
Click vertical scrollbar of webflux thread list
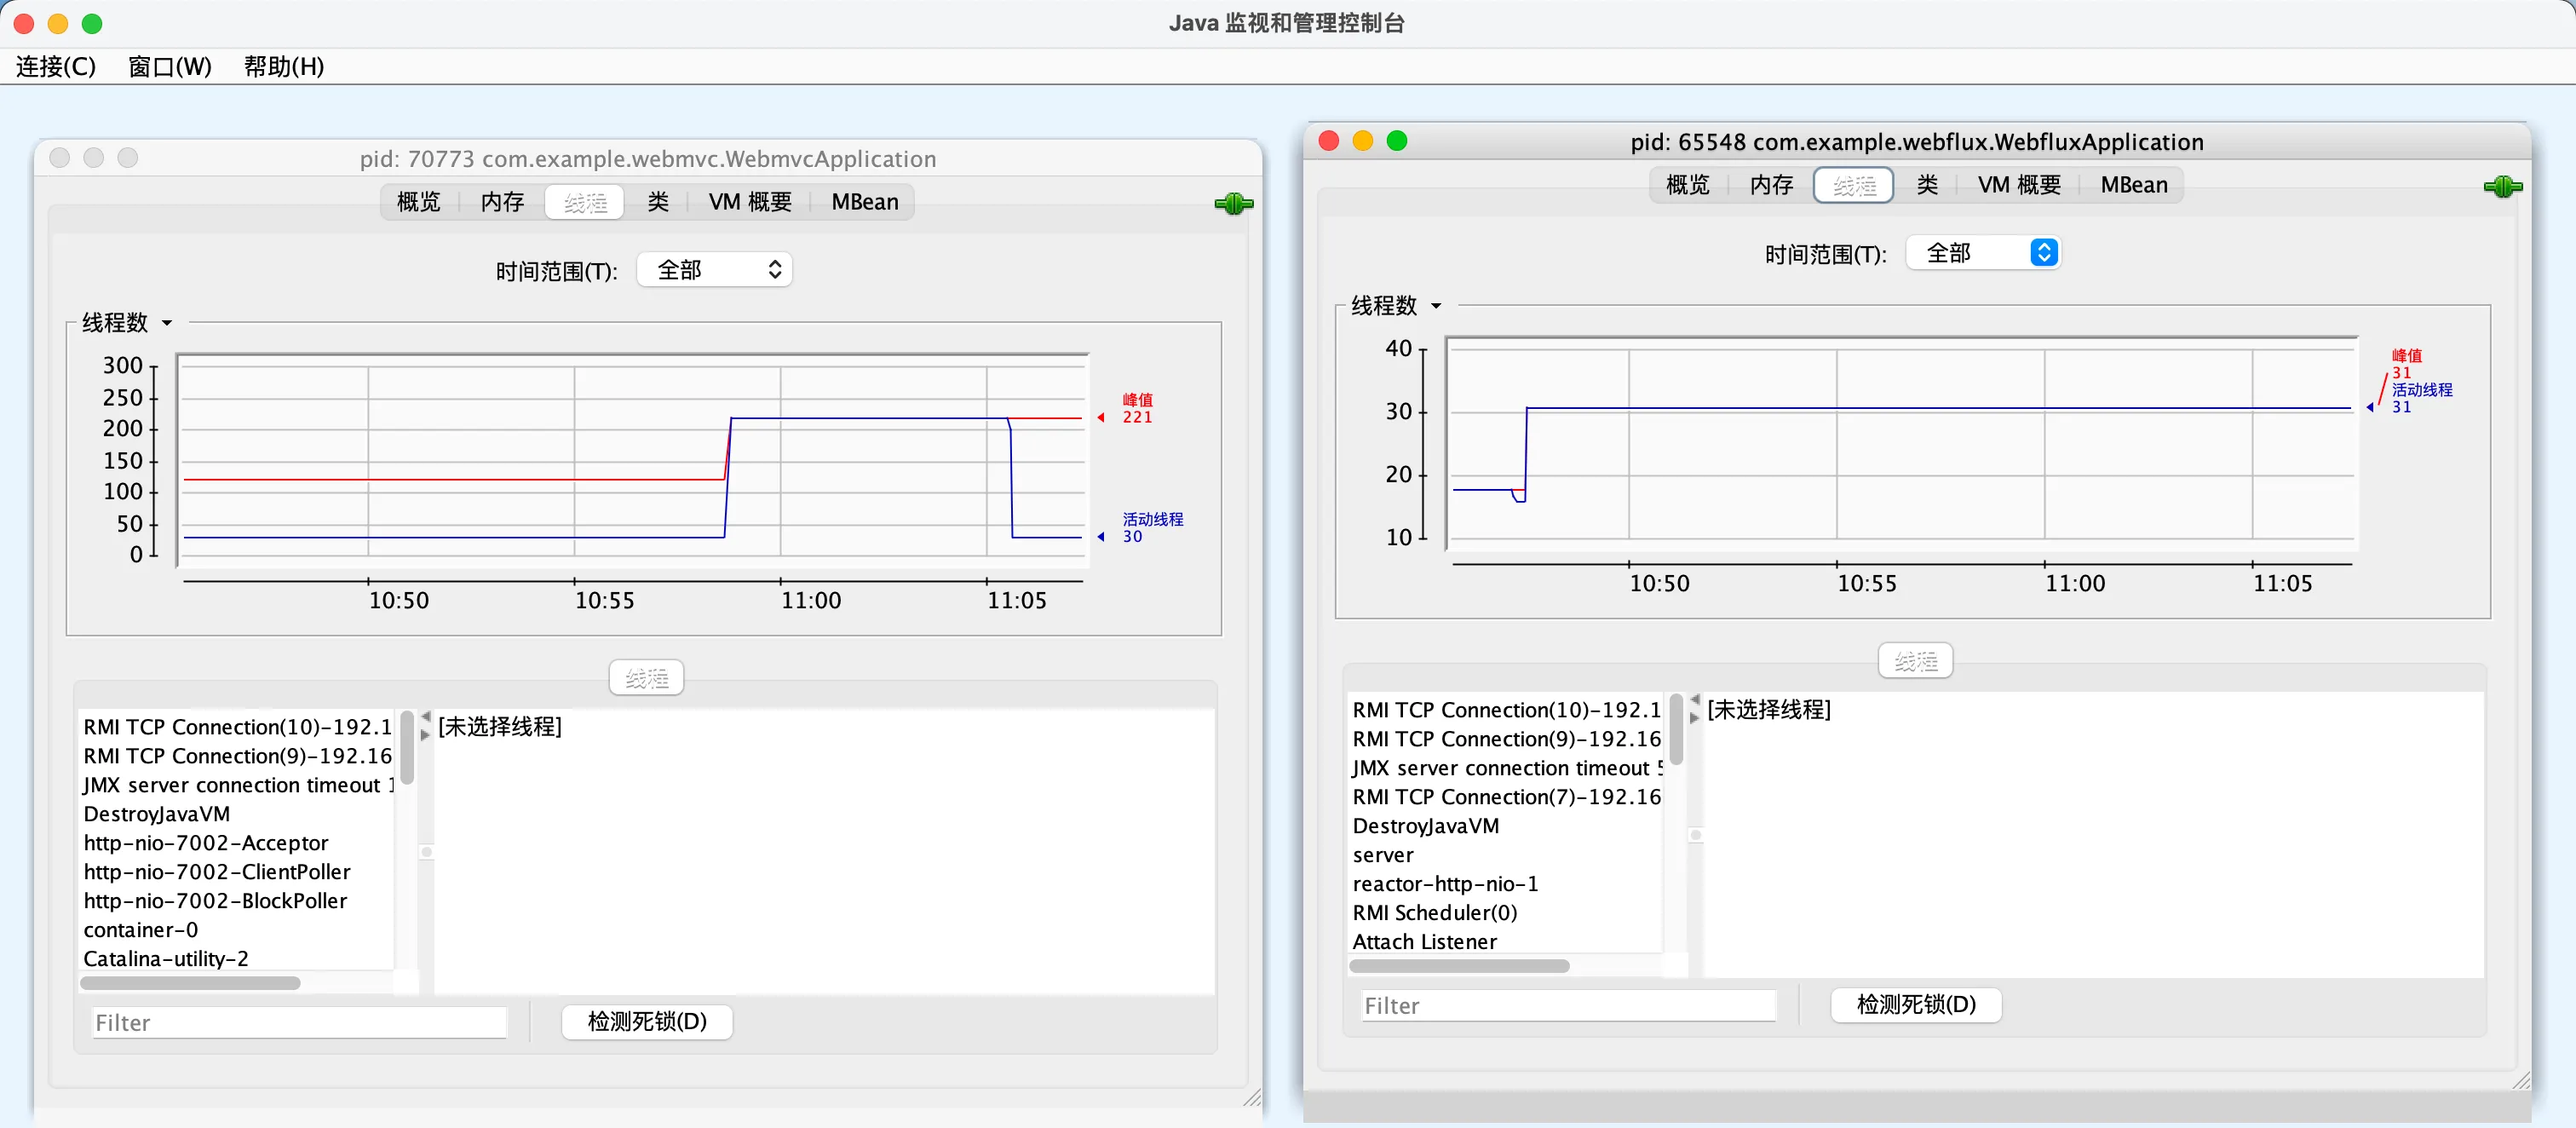point(1676,730)
